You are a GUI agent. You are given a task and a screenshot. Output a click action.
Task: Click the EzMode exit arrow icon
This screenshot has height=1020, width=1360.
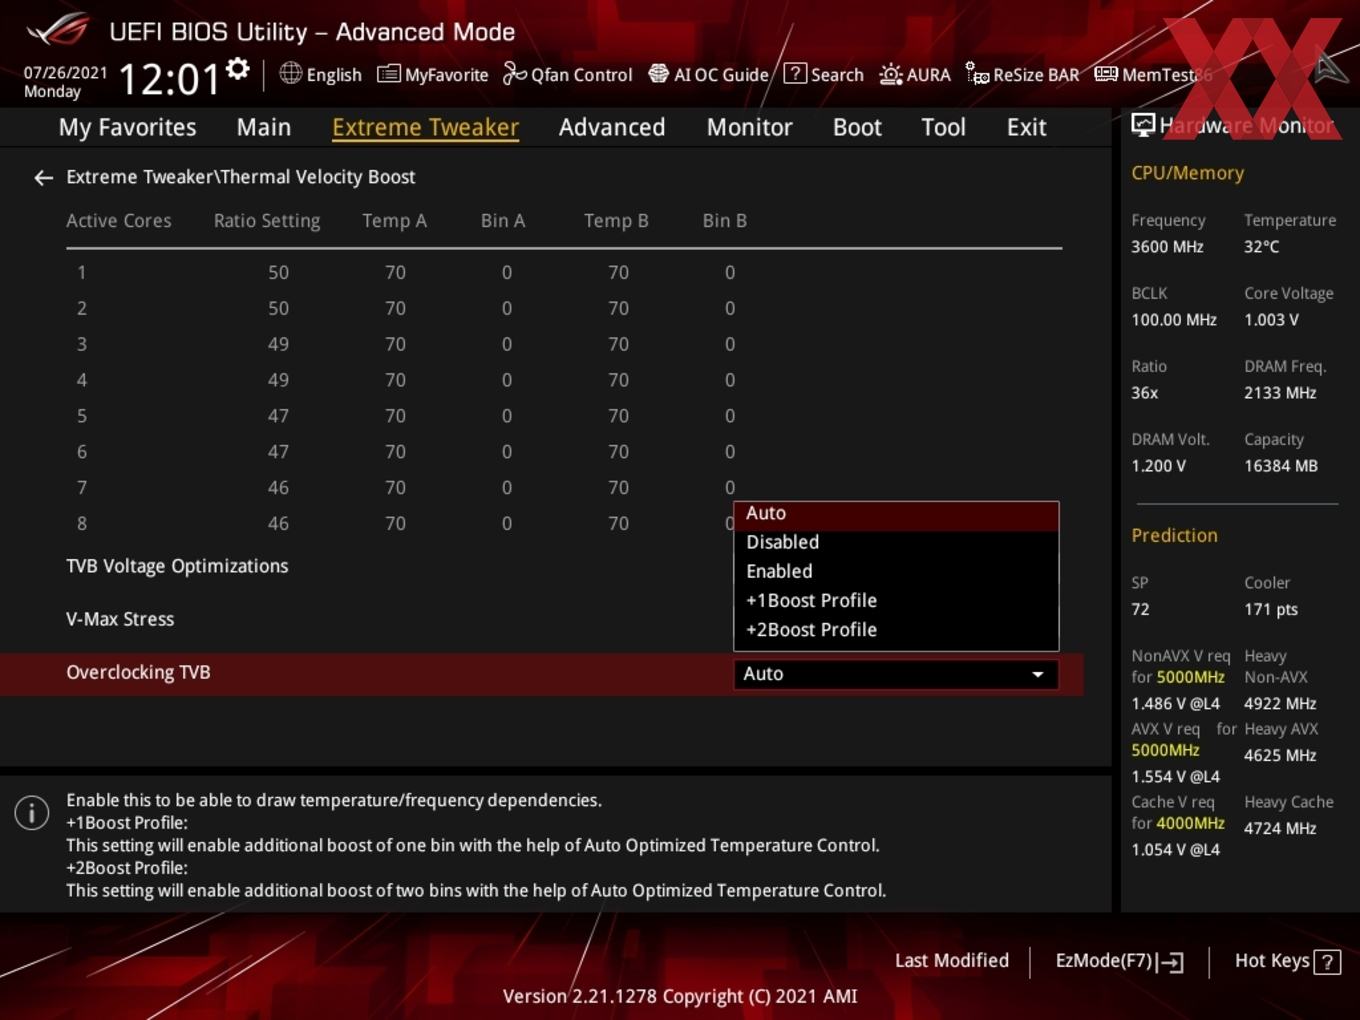click(x=1171, y=962)
